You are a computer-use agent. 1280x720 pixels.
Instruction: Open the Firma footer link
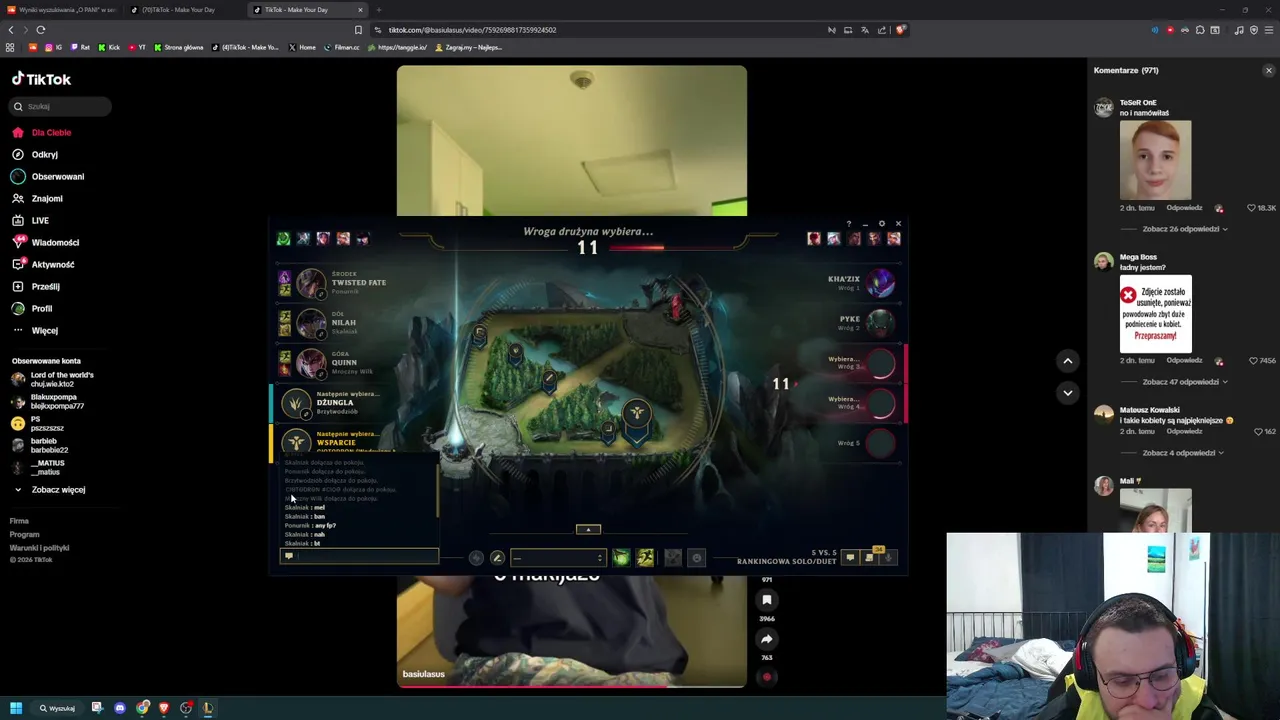[x=19, y=521]
